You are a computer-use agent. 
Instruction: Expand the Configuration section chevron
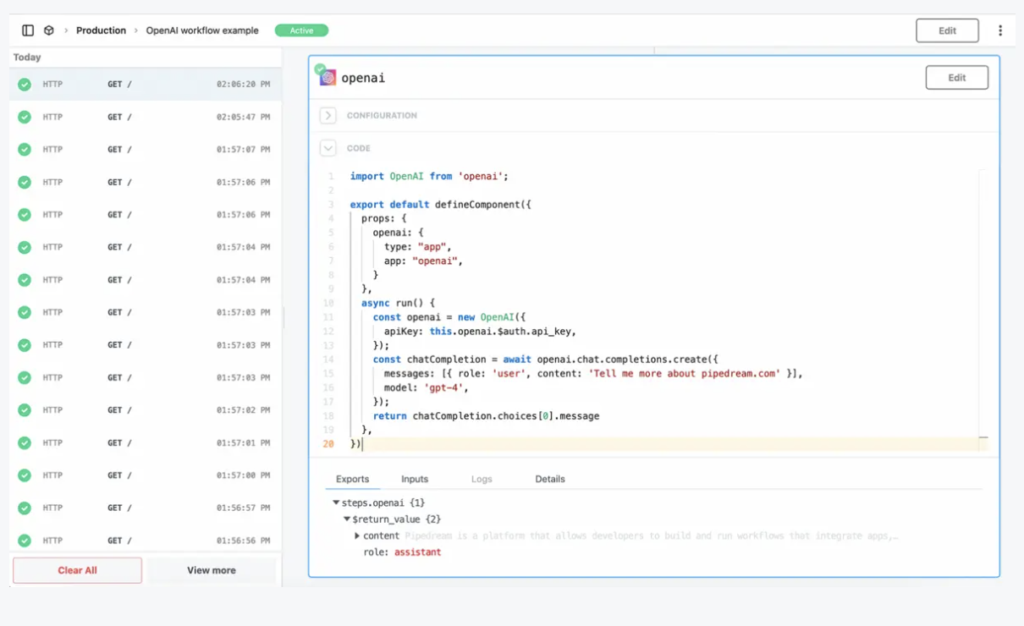[328, 116]
